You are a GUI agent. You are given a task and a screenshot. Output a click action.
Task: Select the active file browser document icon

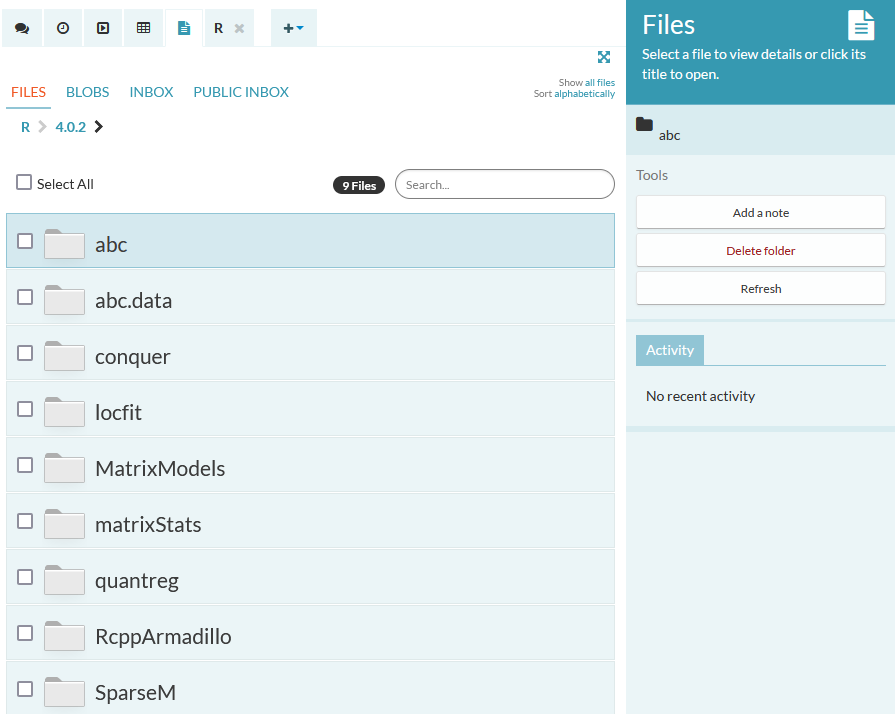[x=183, y=27]
